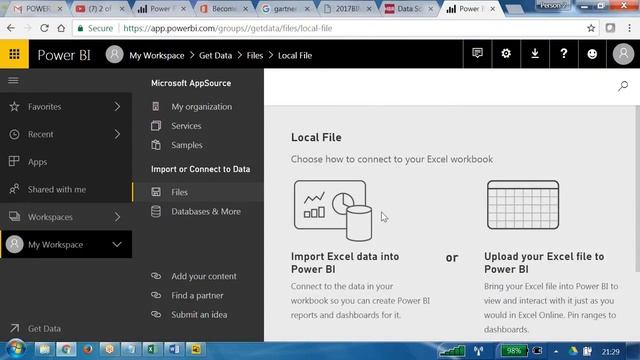Click Find a partner link

[197, 296]
